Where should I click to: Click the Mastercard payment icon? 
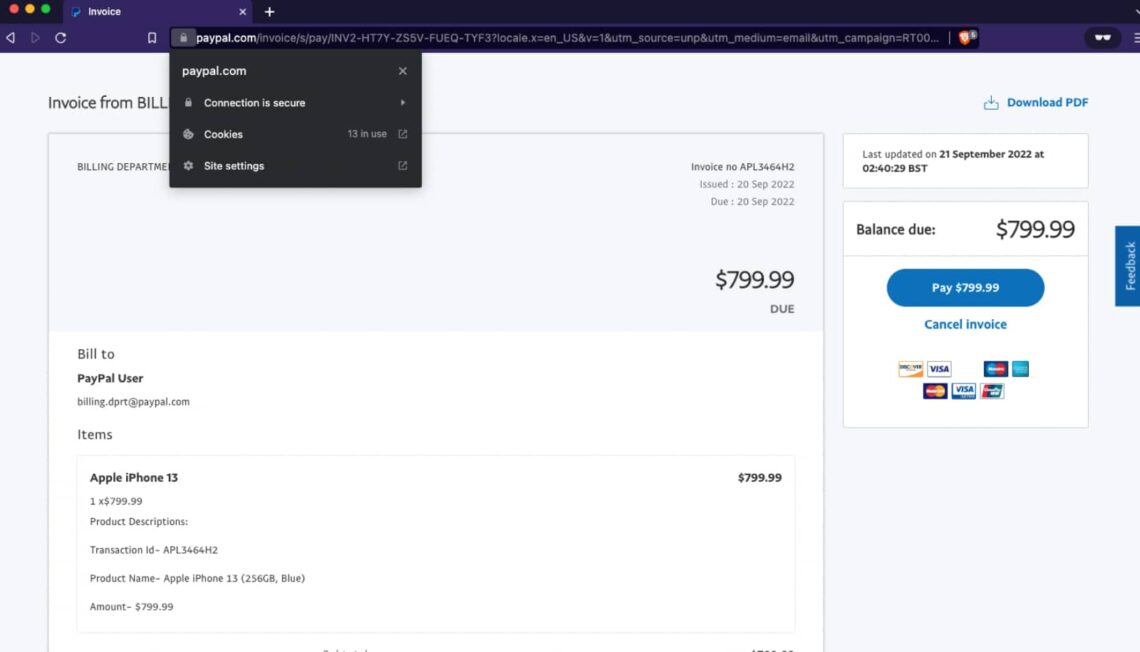[934, 390]
